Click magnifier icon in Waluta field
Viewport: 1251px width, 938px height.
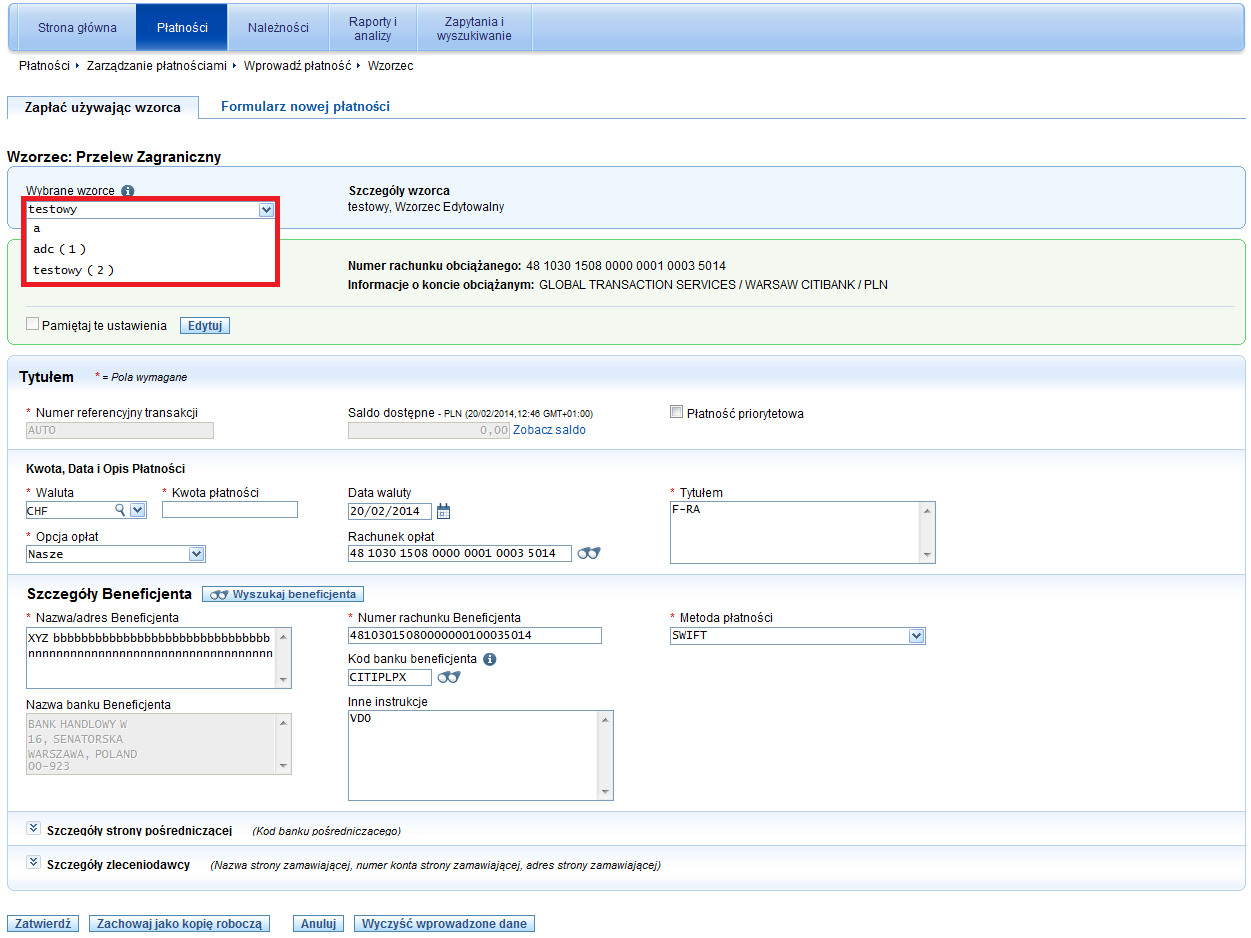tap(121, 510)
